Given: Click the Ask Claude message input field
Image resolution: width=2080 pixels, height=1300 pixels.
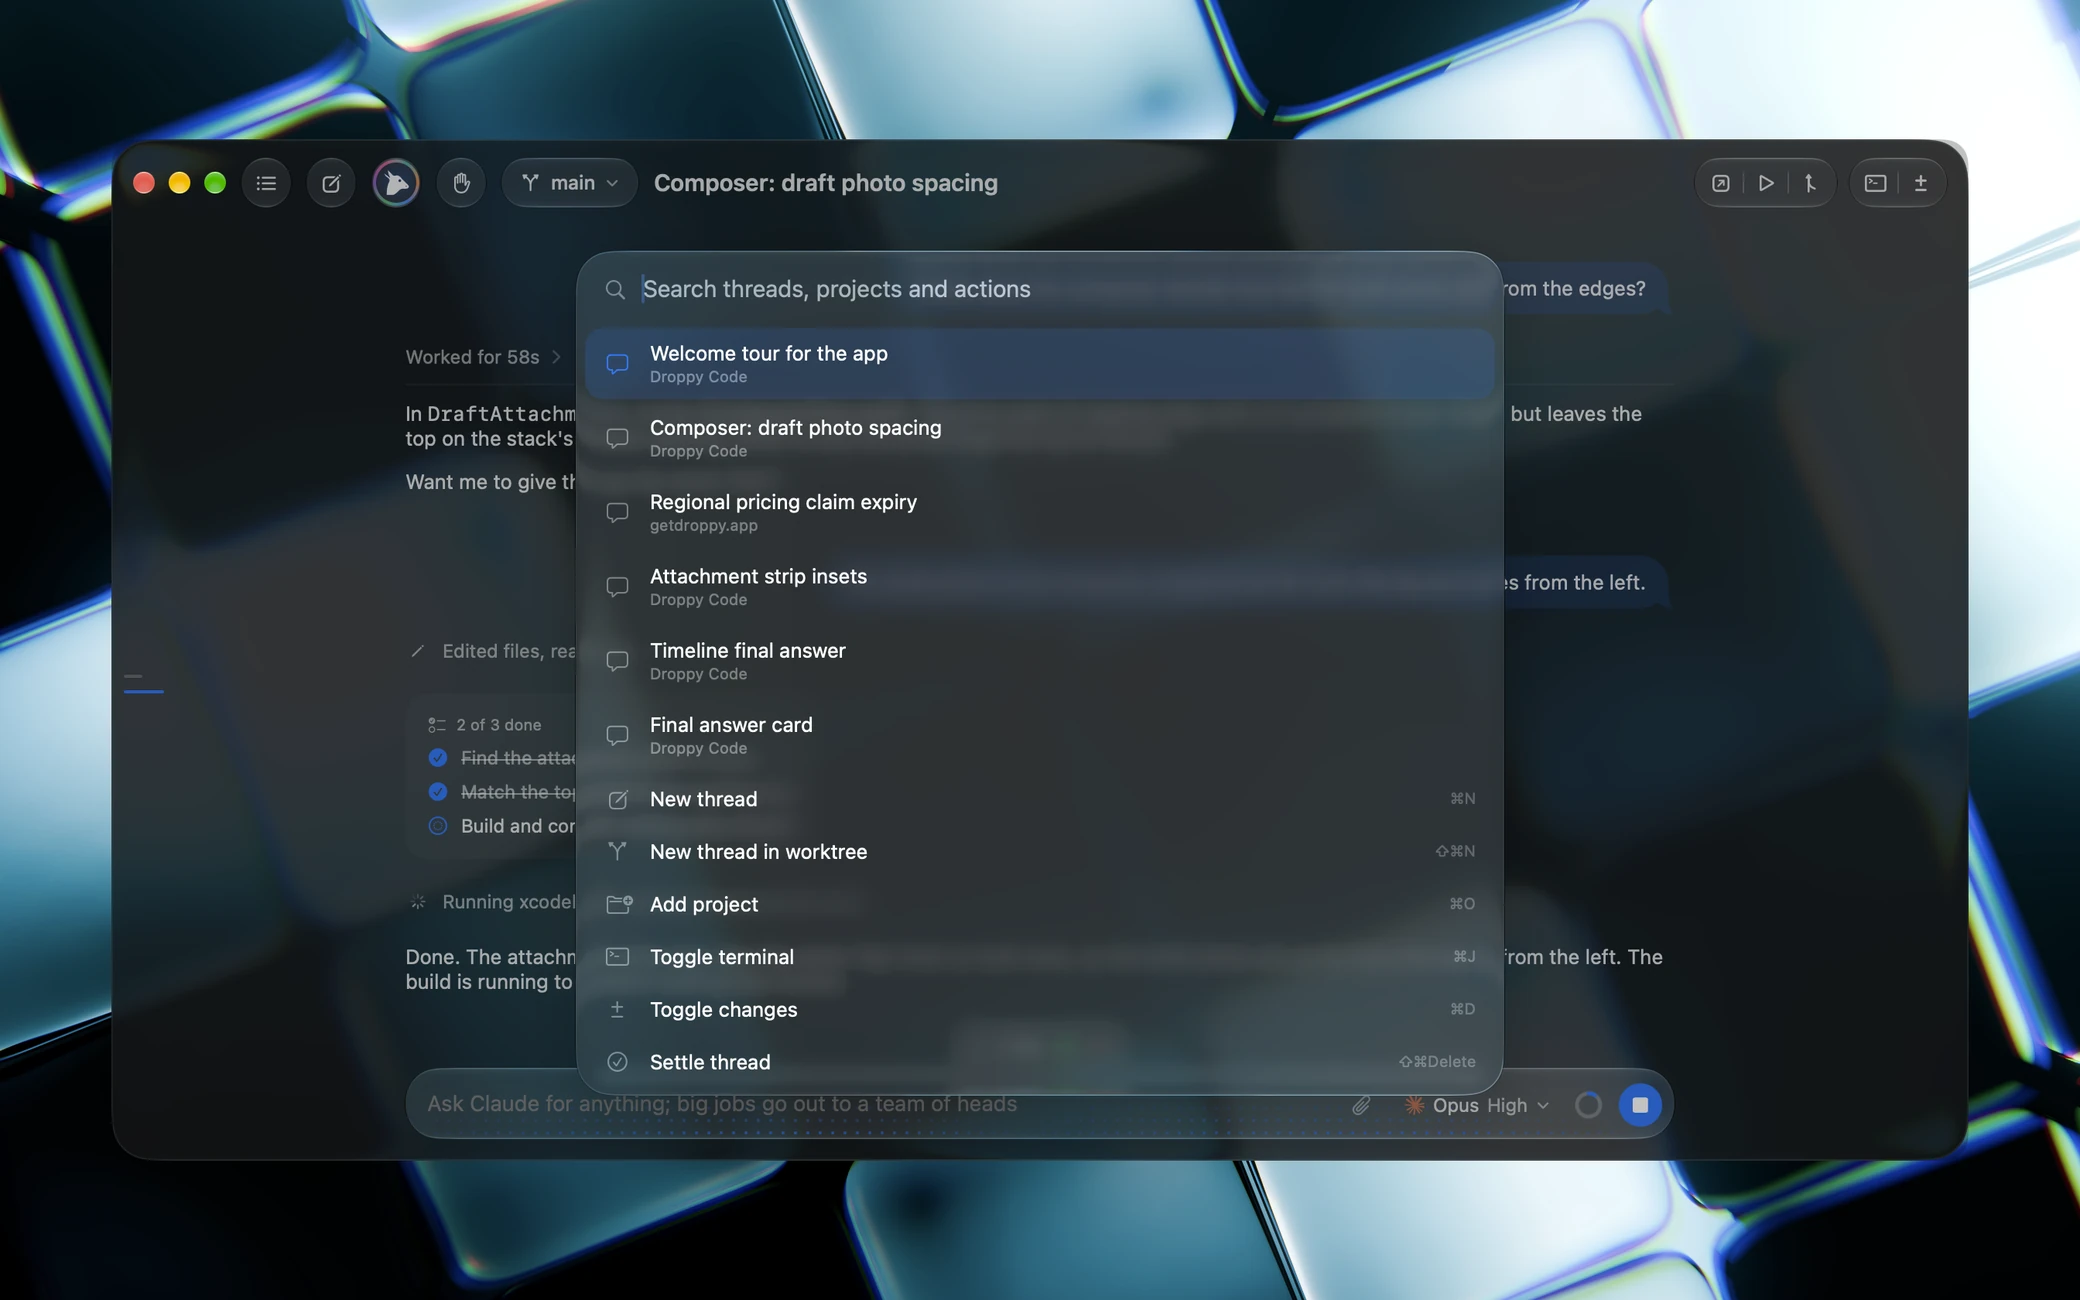Looking at the screenshot, I should tap(880, 1104).
